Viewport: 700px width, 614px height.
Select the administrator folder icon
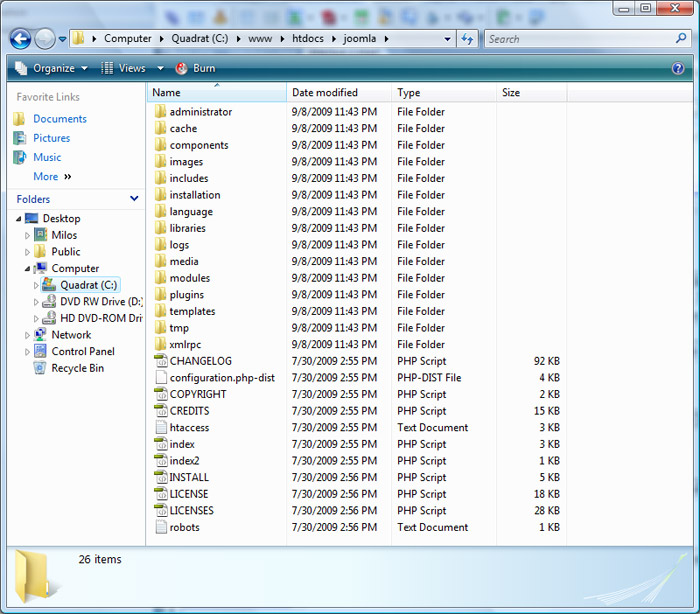[x=160, y=112]
